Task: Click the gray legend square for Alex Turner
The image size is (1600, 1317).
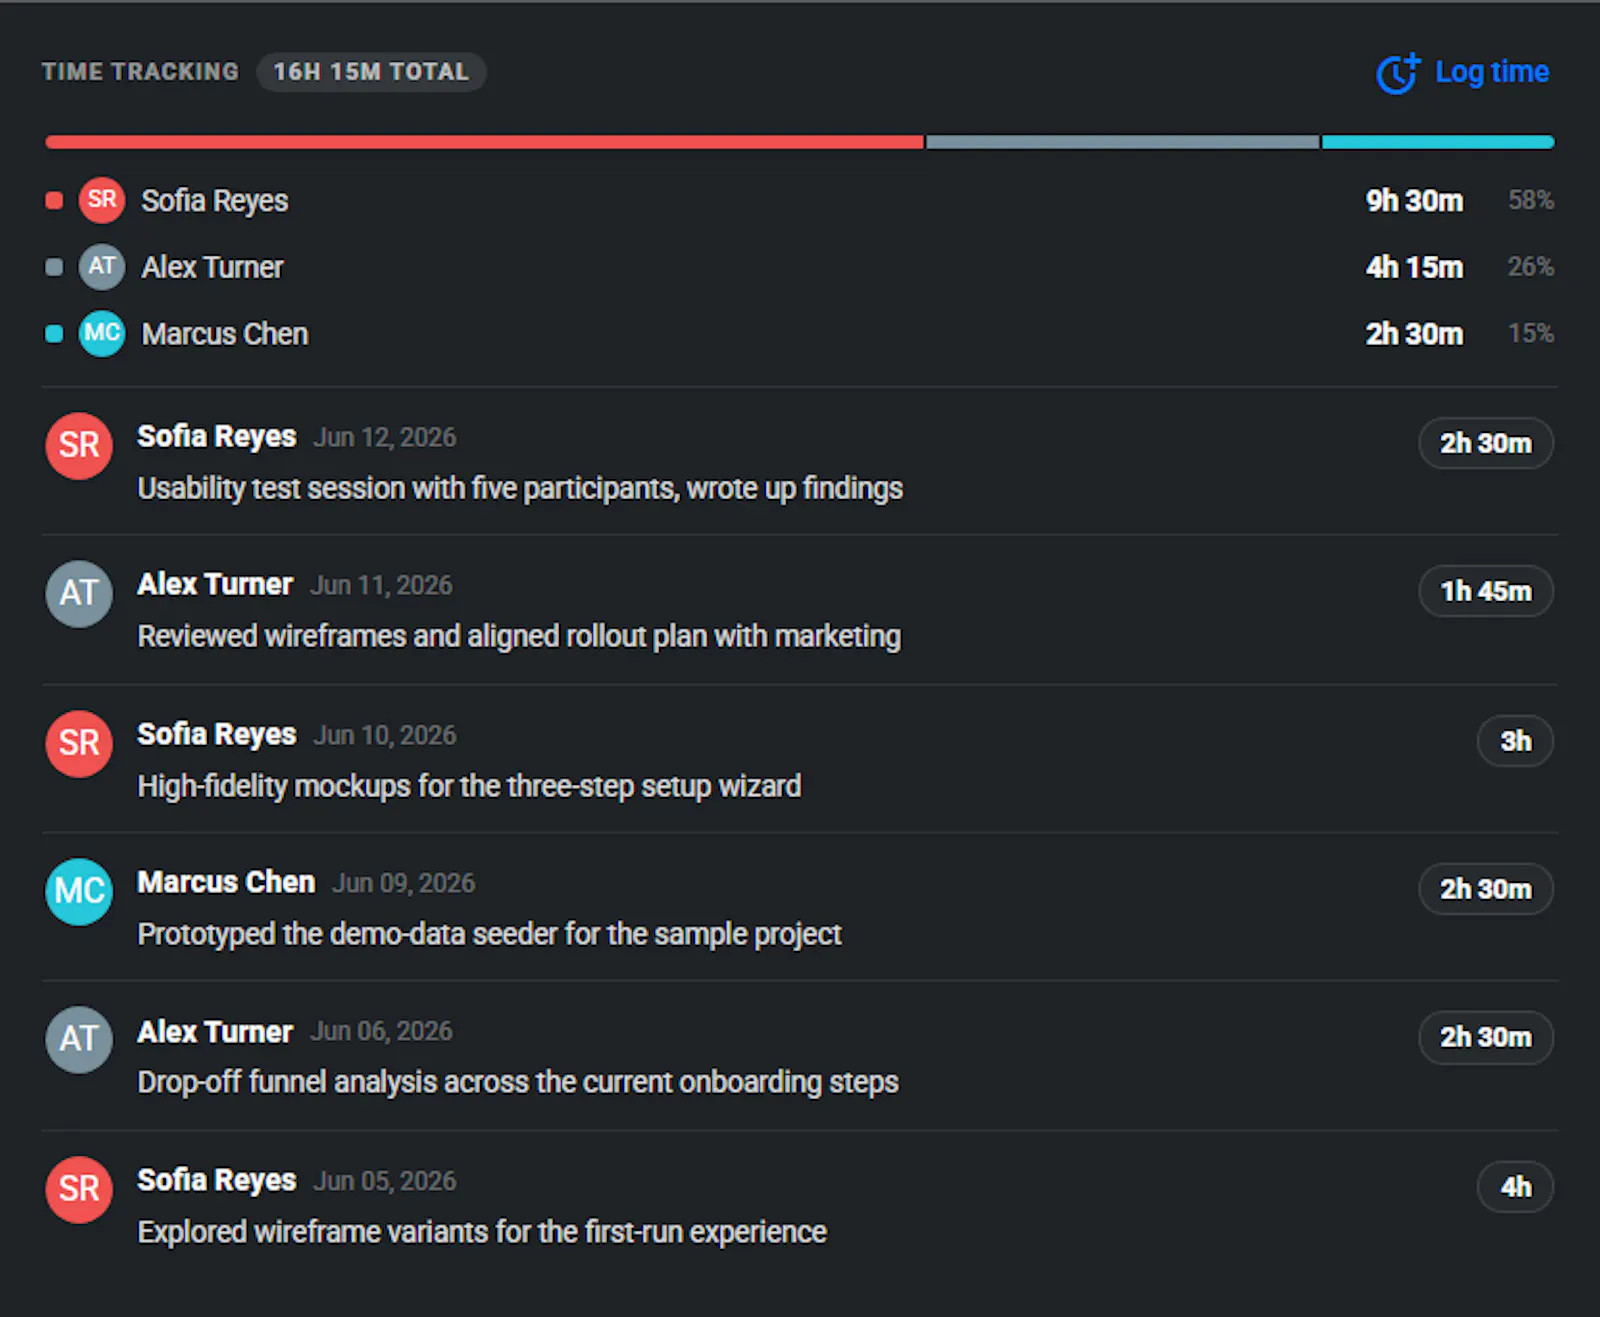Action: pos(54,267)
